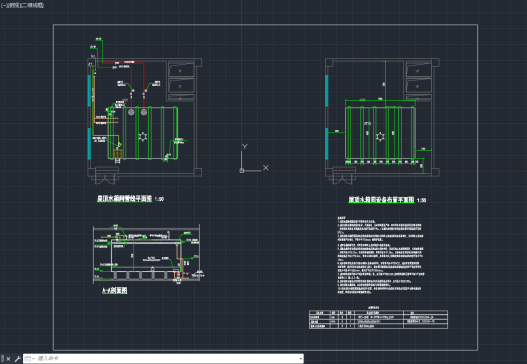This screenshot has width=527, height=364.
Task: Open the 二维线框 visual style menu
Action: [x=32, y=5]
